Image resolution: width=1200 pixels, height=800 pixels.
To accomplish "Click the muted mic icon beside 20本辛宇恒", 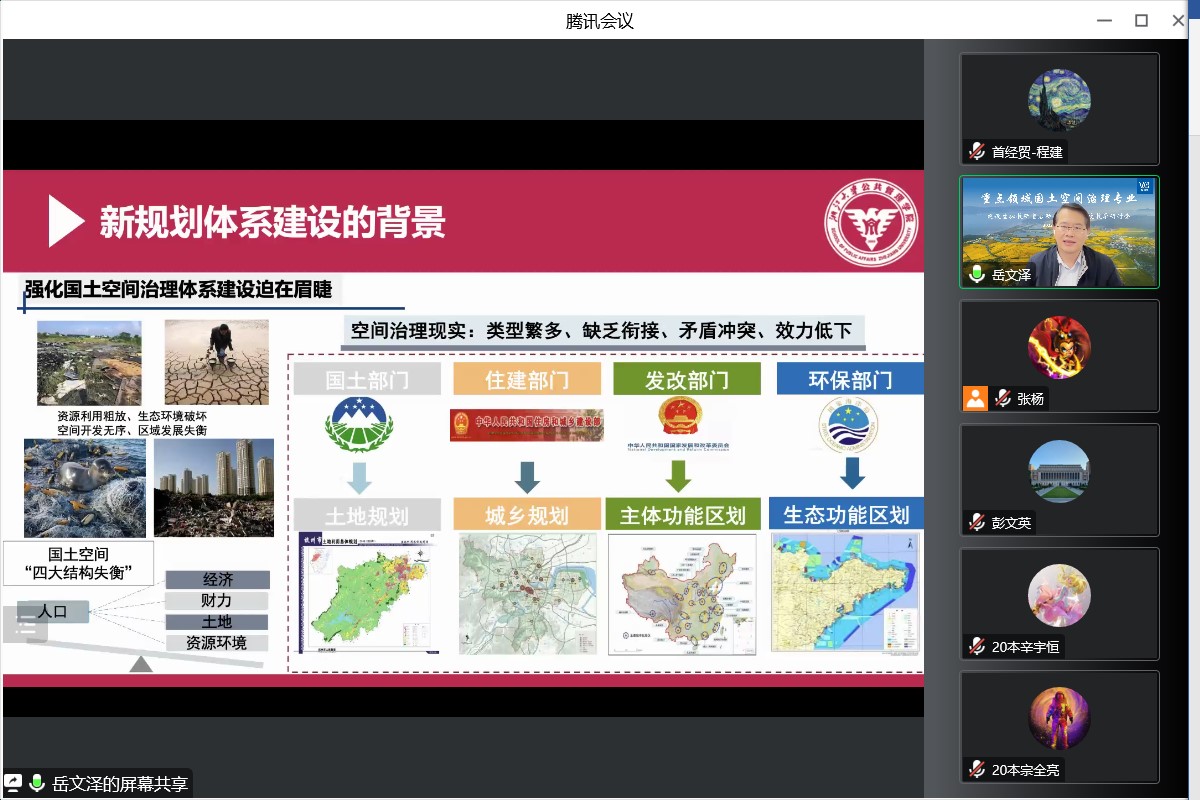I will pyautogui.click(x=977, y=646).
